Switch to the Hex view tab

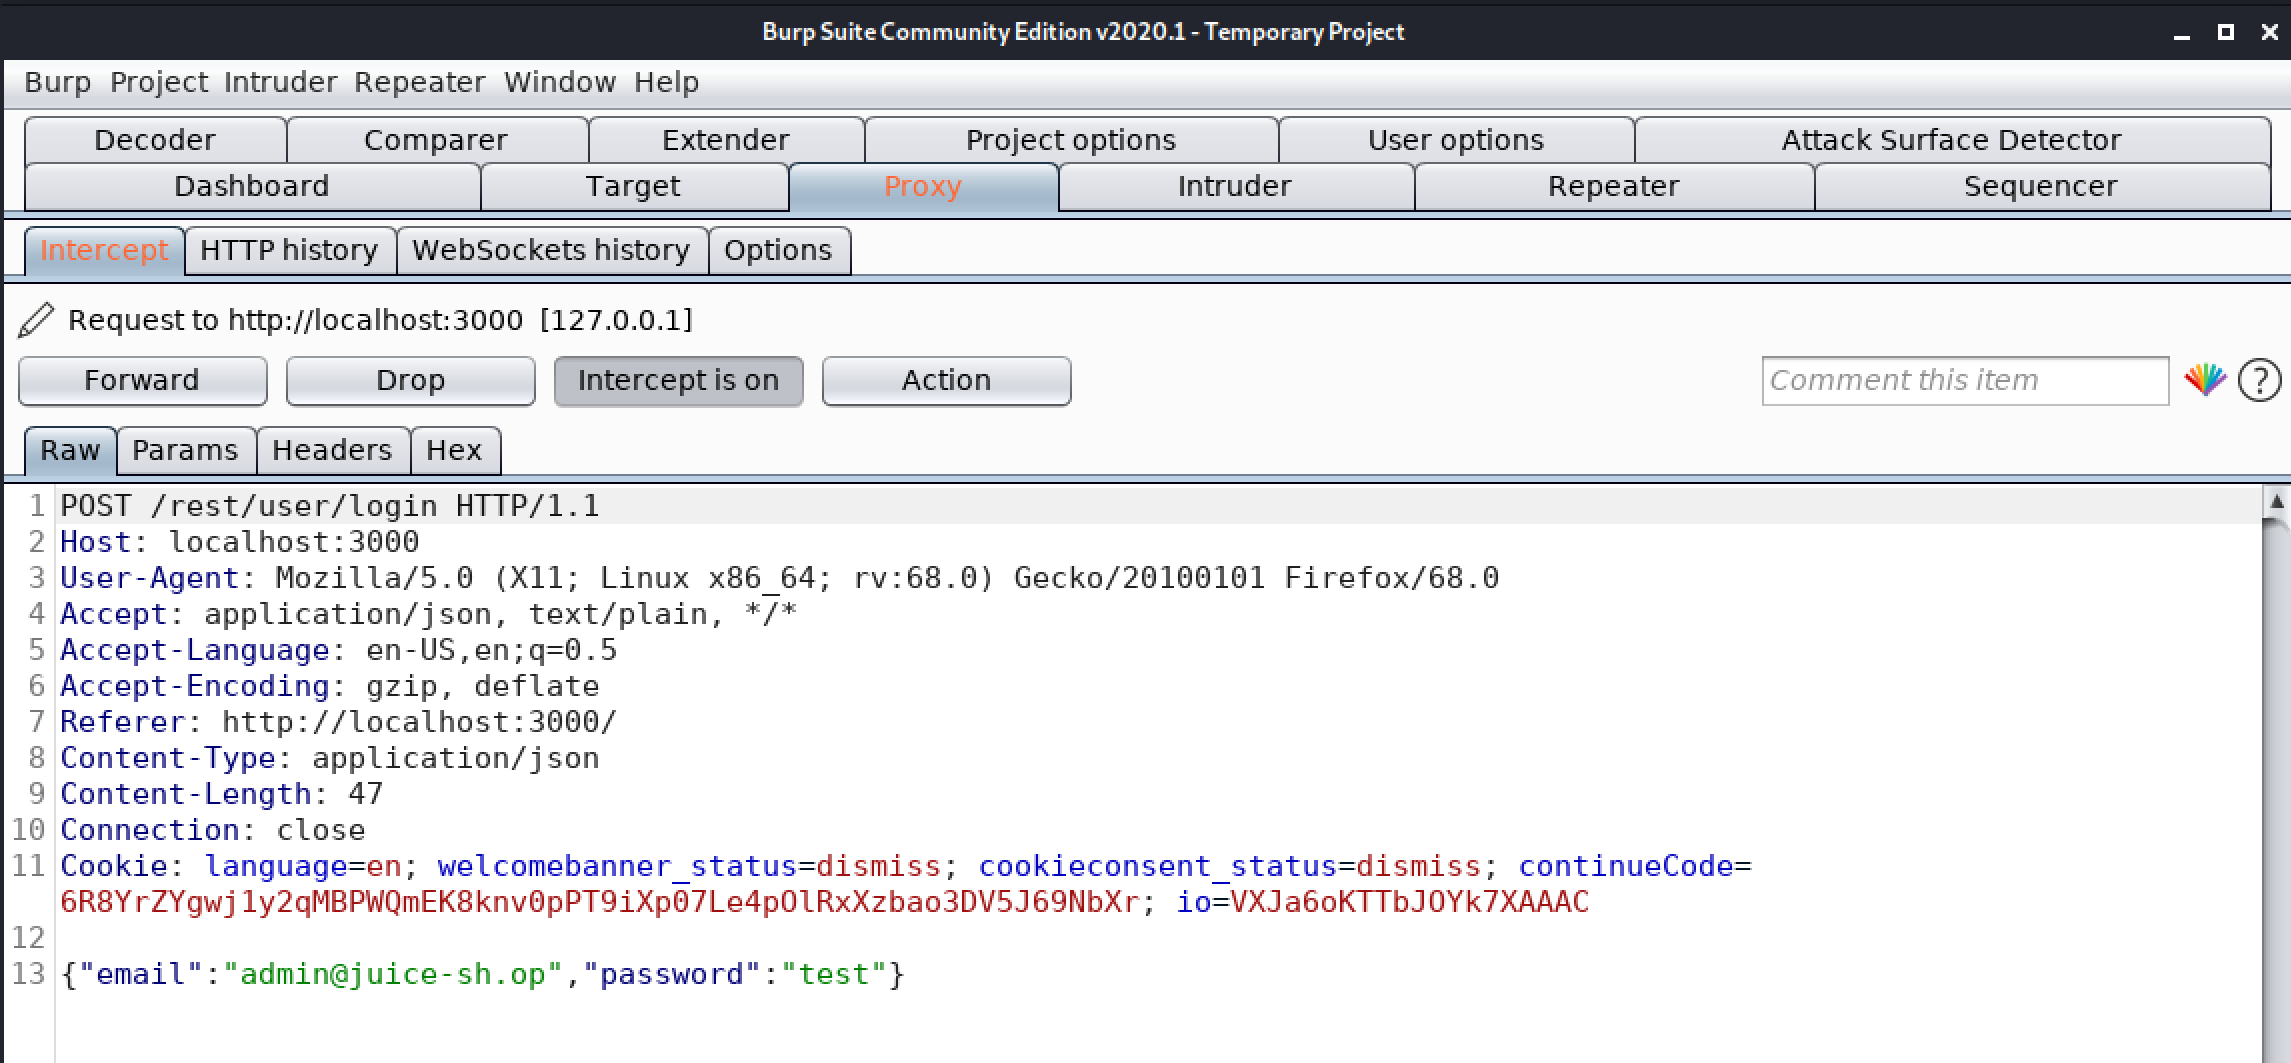click(x=454, y=451)
